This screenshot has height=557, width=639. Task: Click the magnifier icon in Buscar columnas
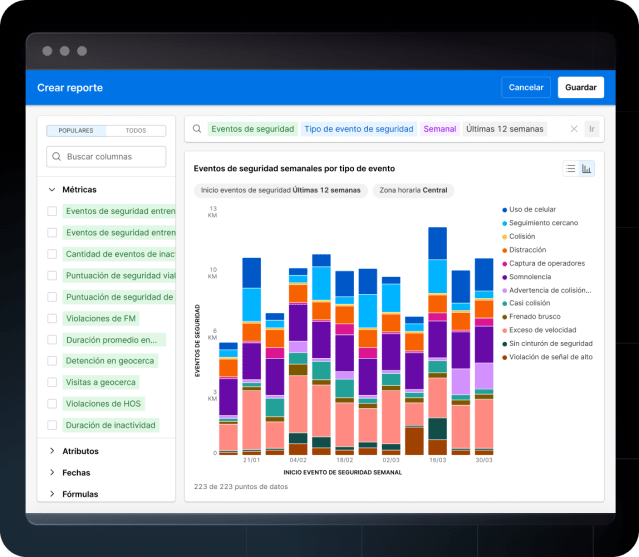56,157
